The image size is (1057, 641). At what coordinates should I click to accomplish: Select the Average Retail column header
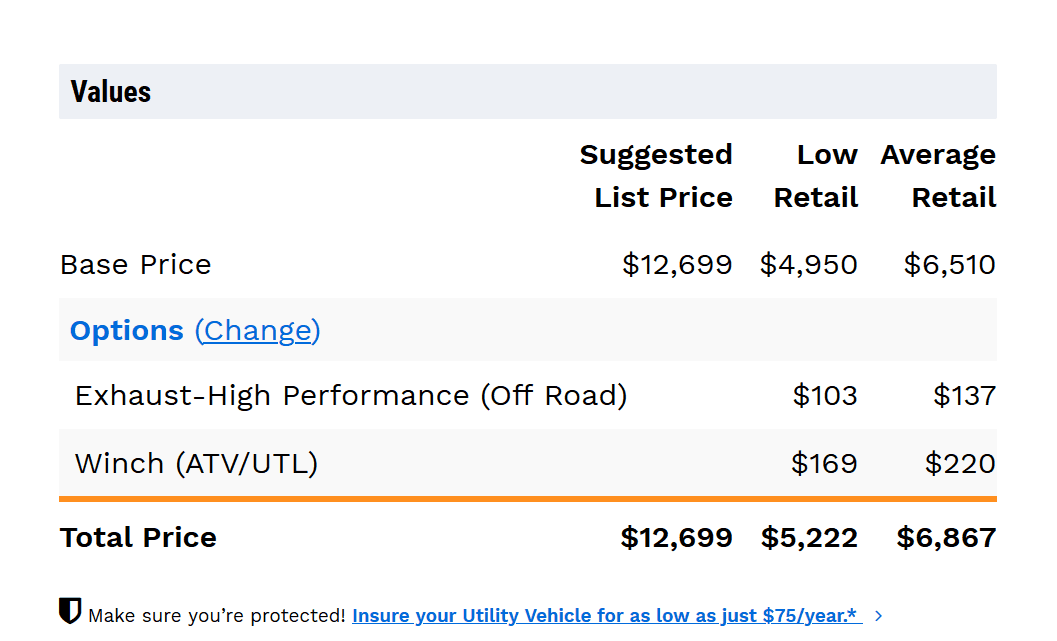tap(938, 176)
